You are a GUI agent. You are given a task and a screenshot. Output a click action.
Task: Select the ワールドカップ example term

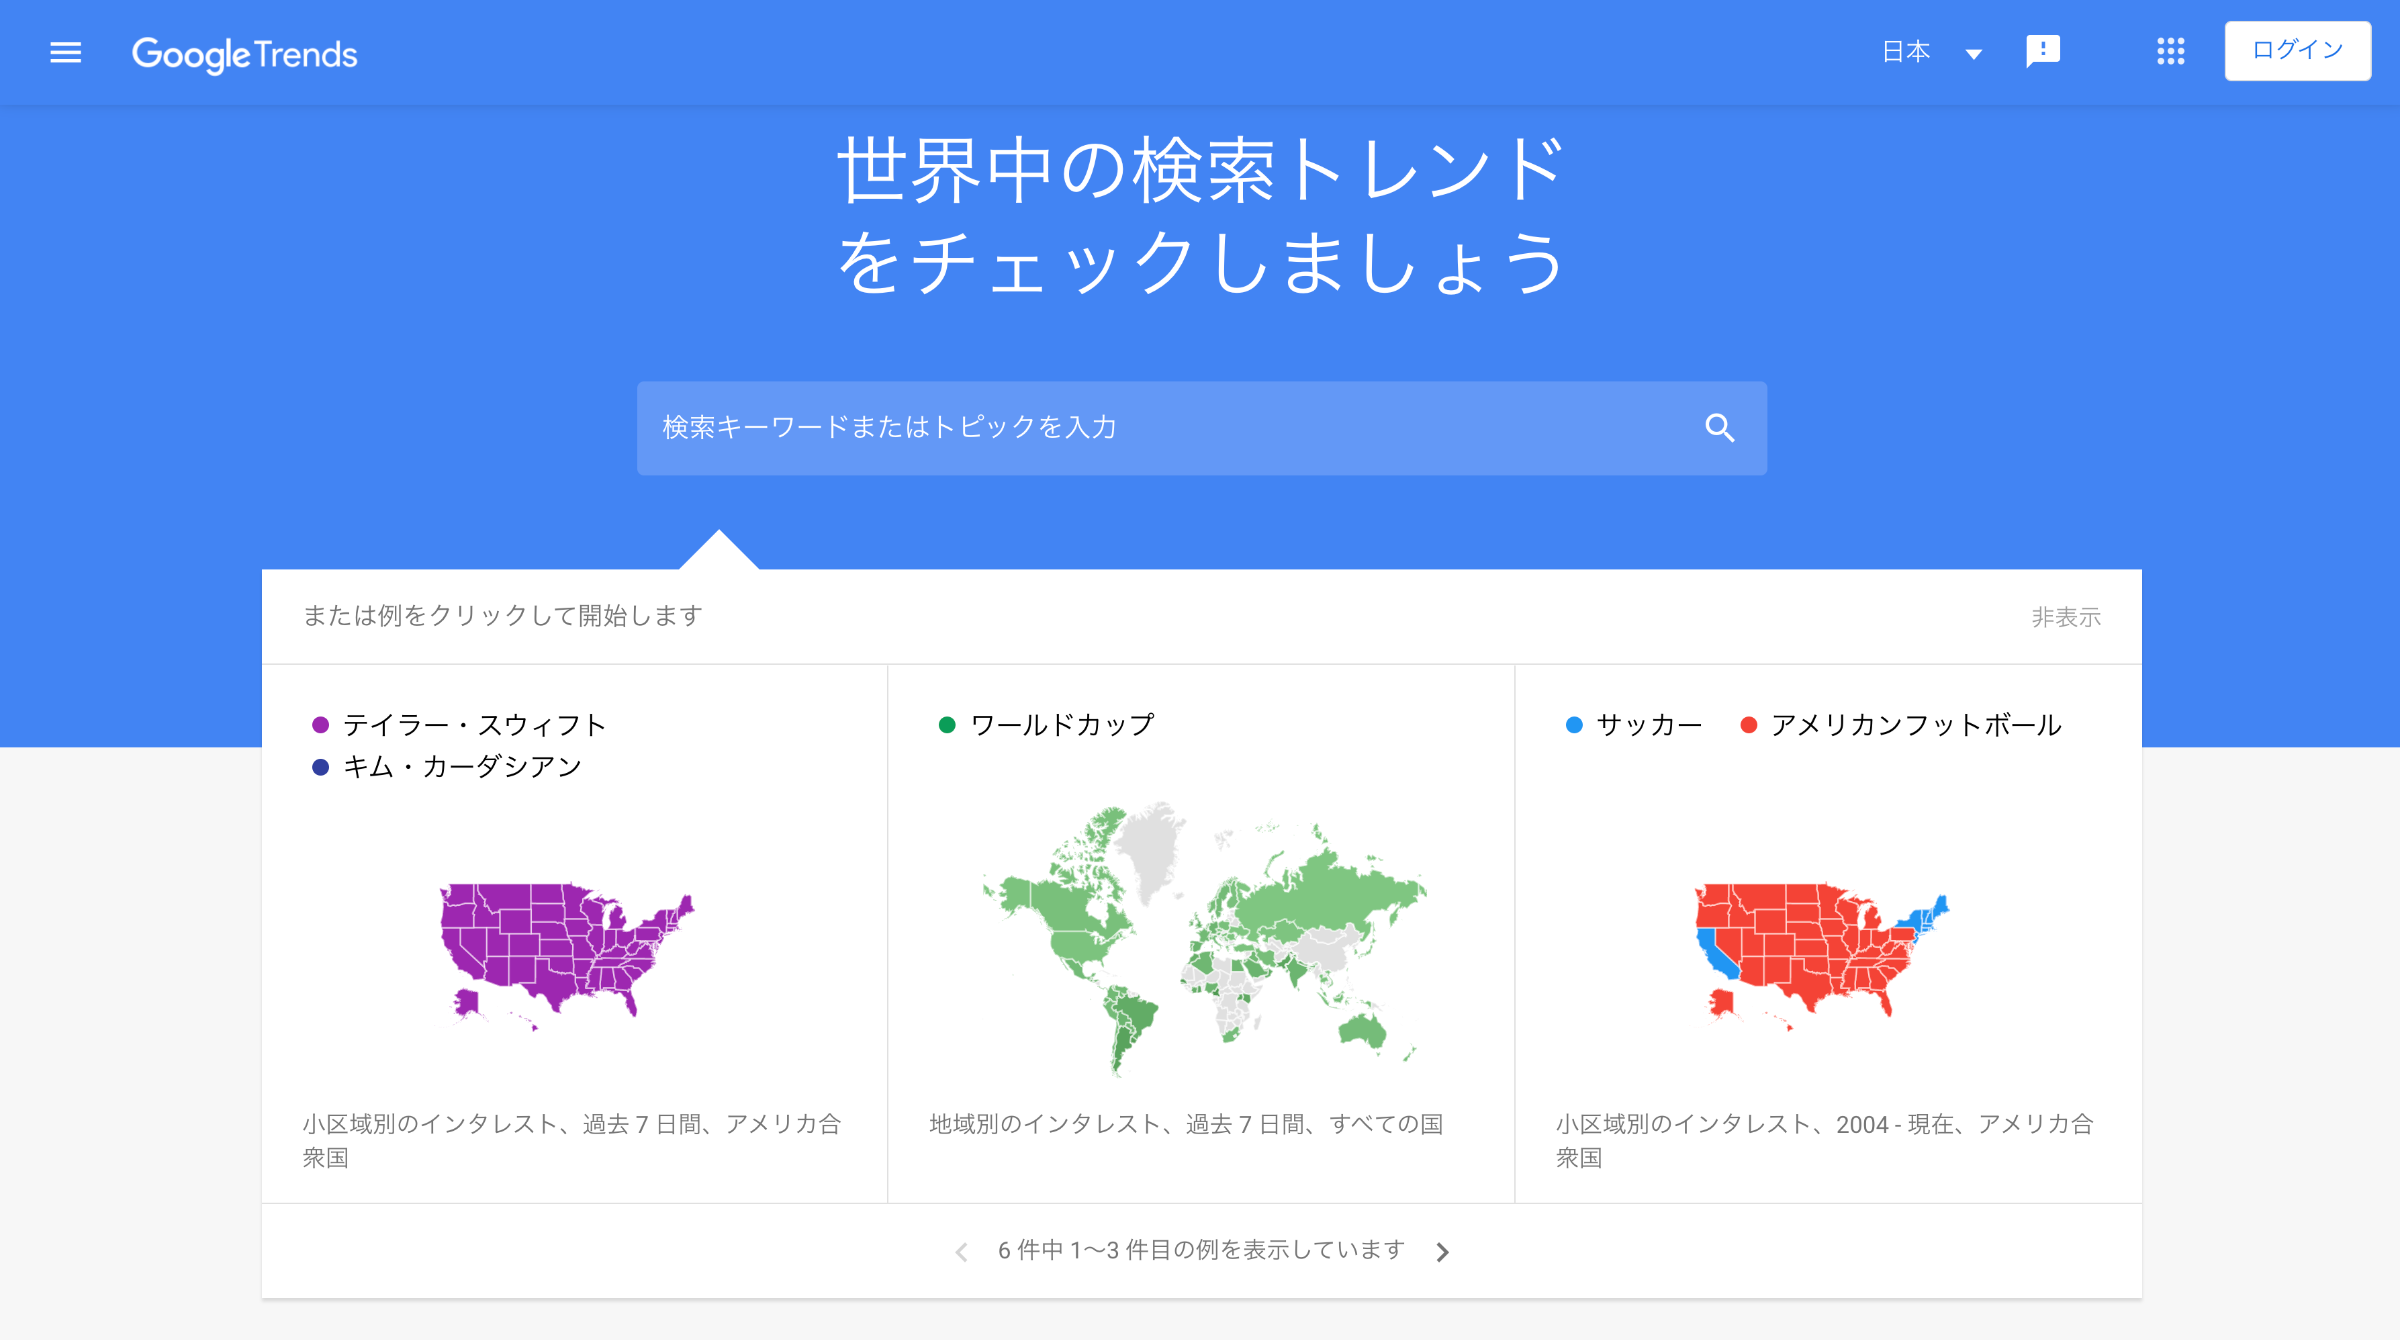click(x=1062, y=725)
